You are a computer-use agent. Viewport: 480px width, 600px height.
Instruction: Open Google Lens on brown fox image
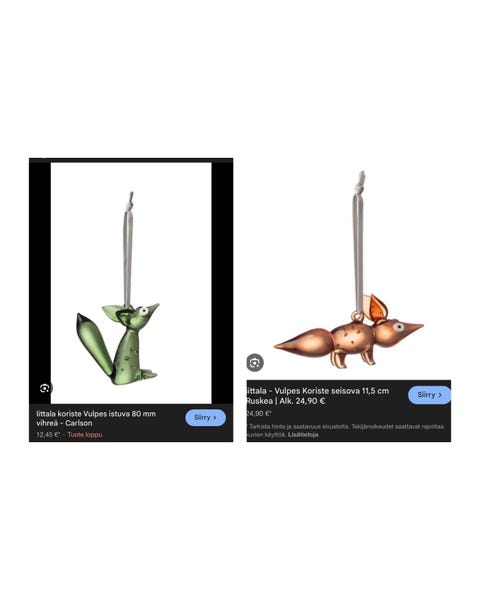[255, 362]
